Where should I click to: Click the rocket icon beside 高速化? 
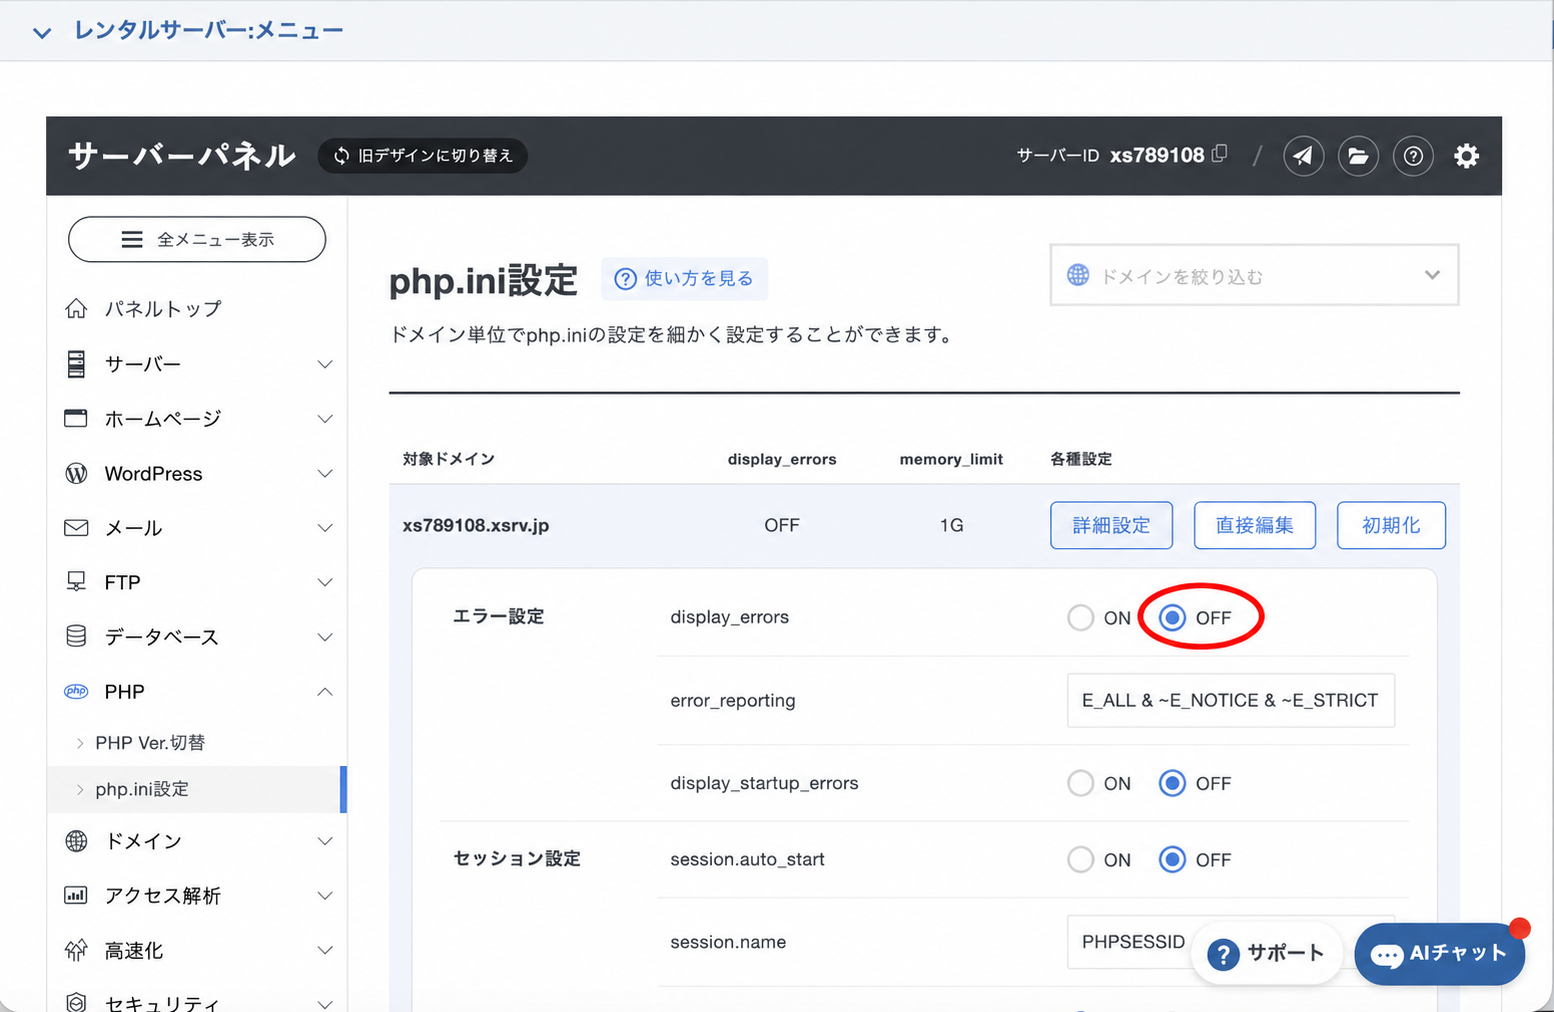(x=76, y=950)
